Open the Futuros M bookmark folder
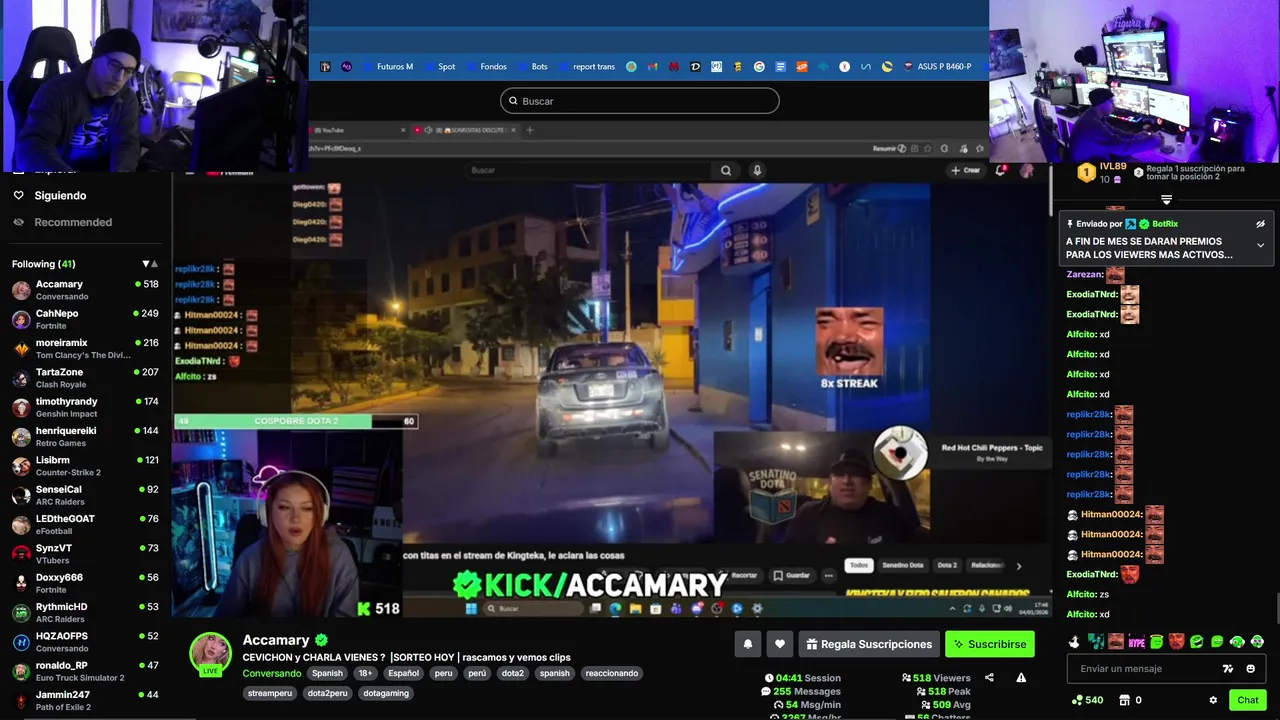The image size is (1280, 720). click(387, 67)
